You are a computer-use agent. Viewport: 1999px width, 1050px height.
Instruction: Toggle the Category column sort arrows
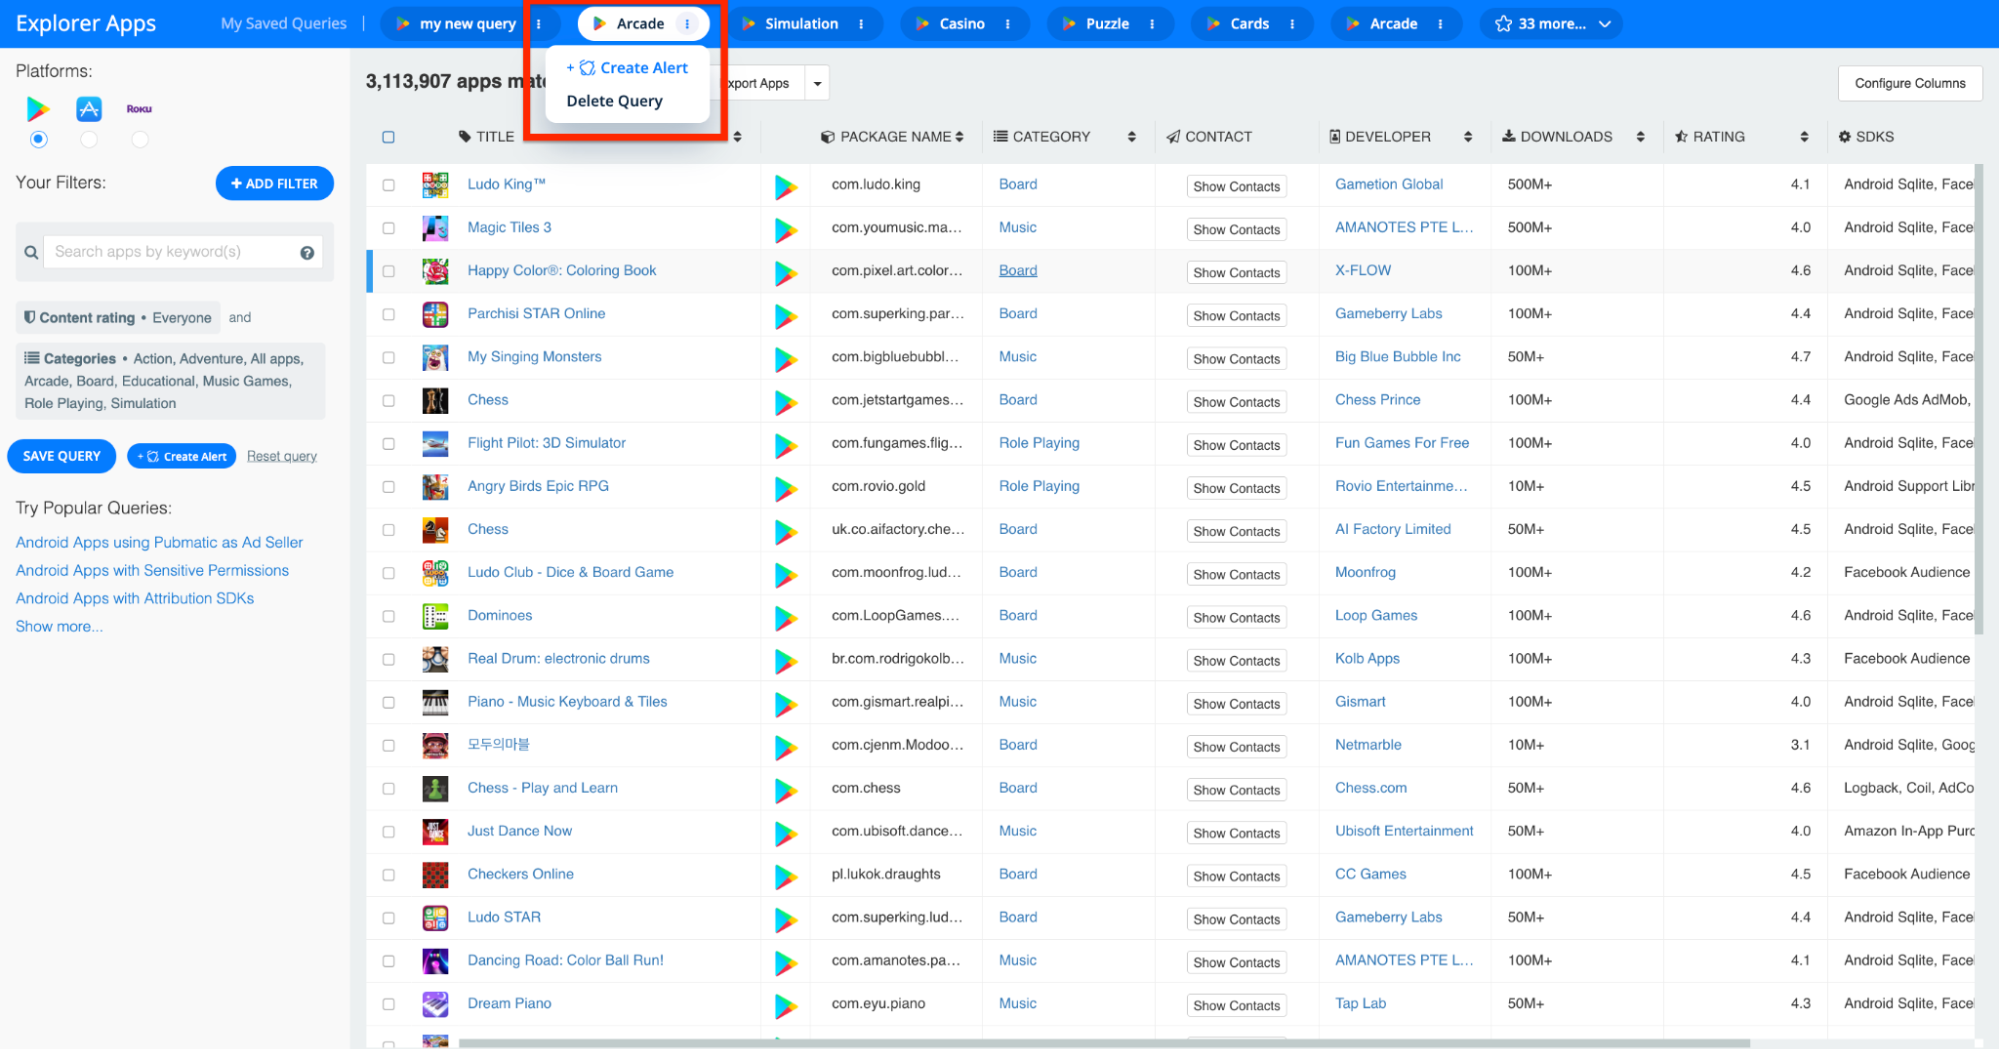(1131, 137)
